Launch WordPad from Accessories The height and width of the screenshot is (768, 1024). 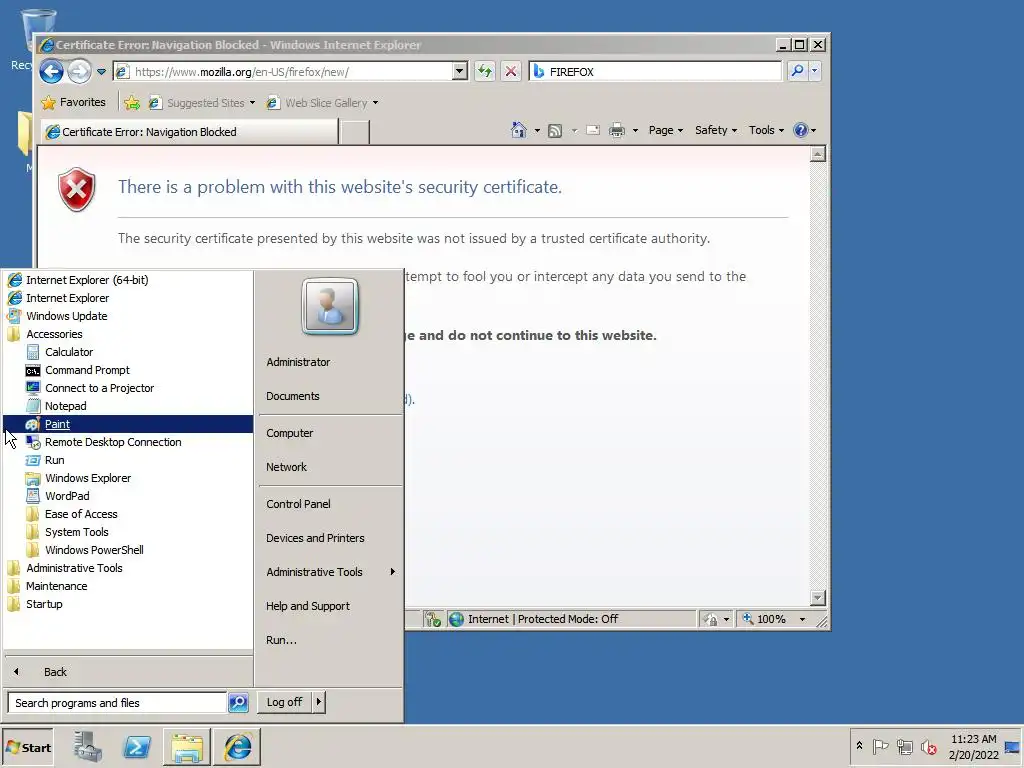pos(128,496)
